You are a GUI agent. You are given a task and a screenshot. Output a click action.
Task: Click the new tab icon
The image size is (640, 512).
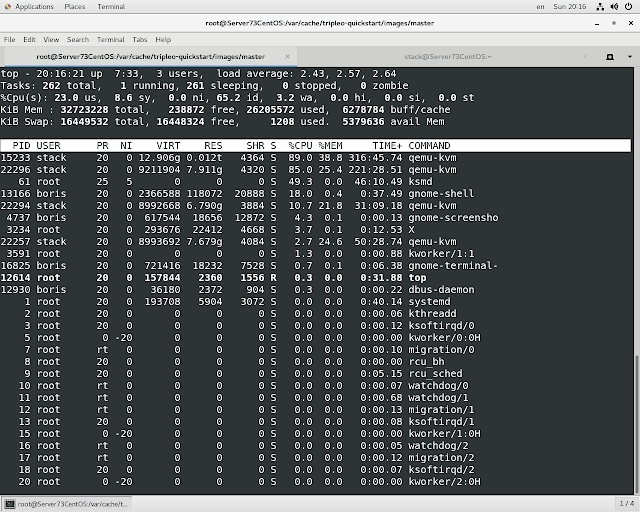coord(610,57)
